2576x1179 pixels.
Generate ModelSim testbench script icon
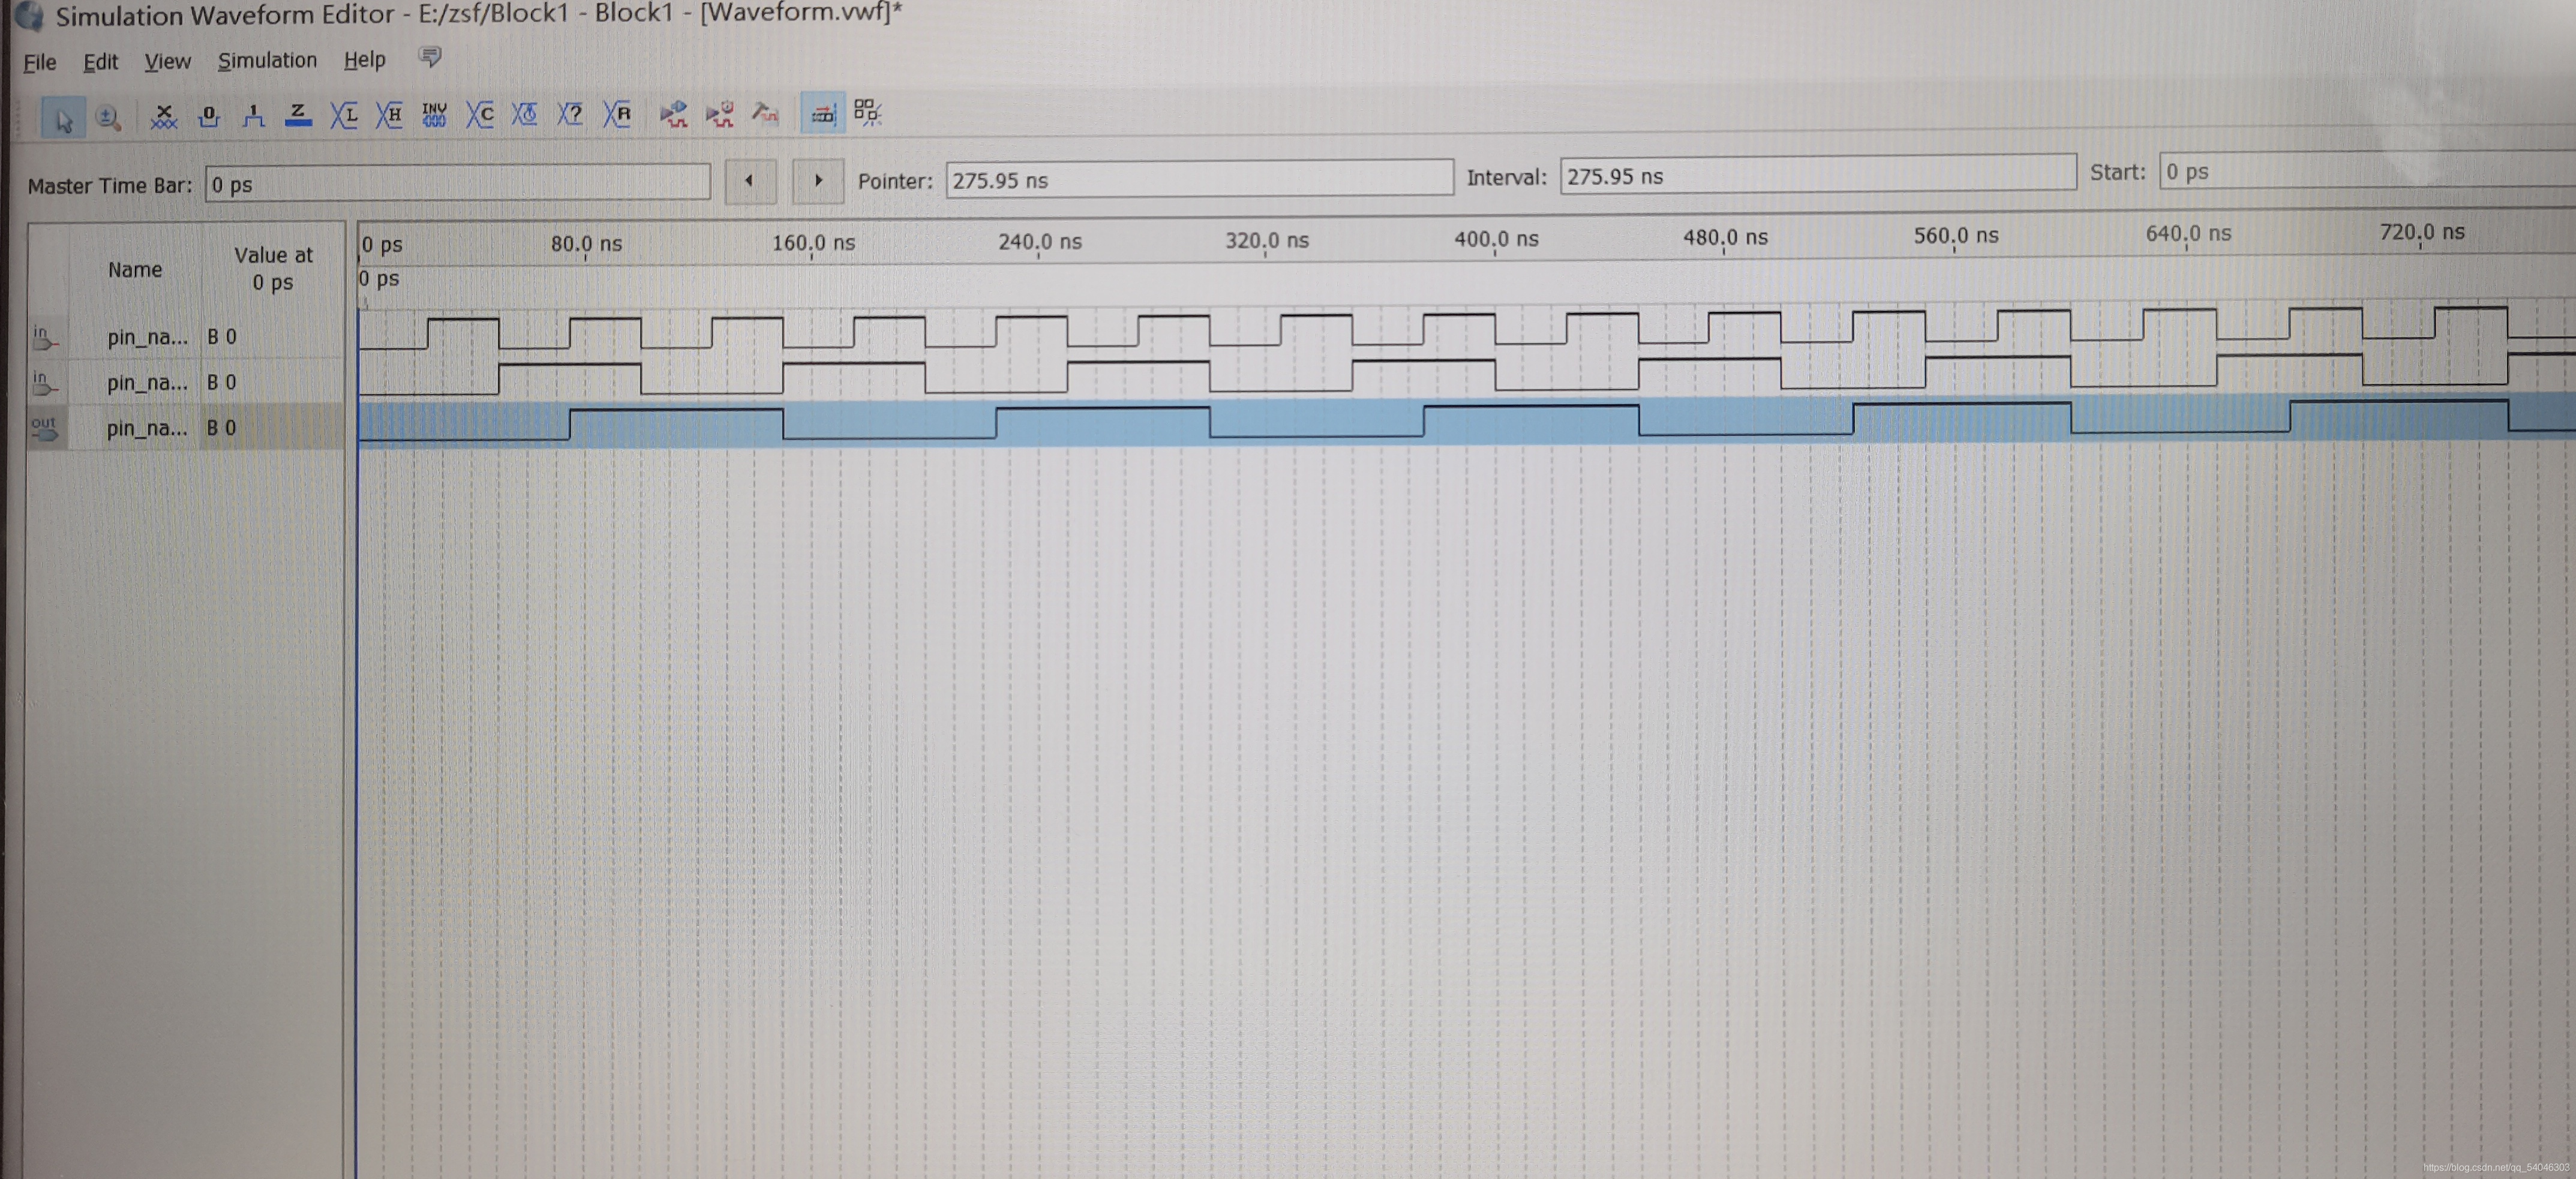click(765, 112)
